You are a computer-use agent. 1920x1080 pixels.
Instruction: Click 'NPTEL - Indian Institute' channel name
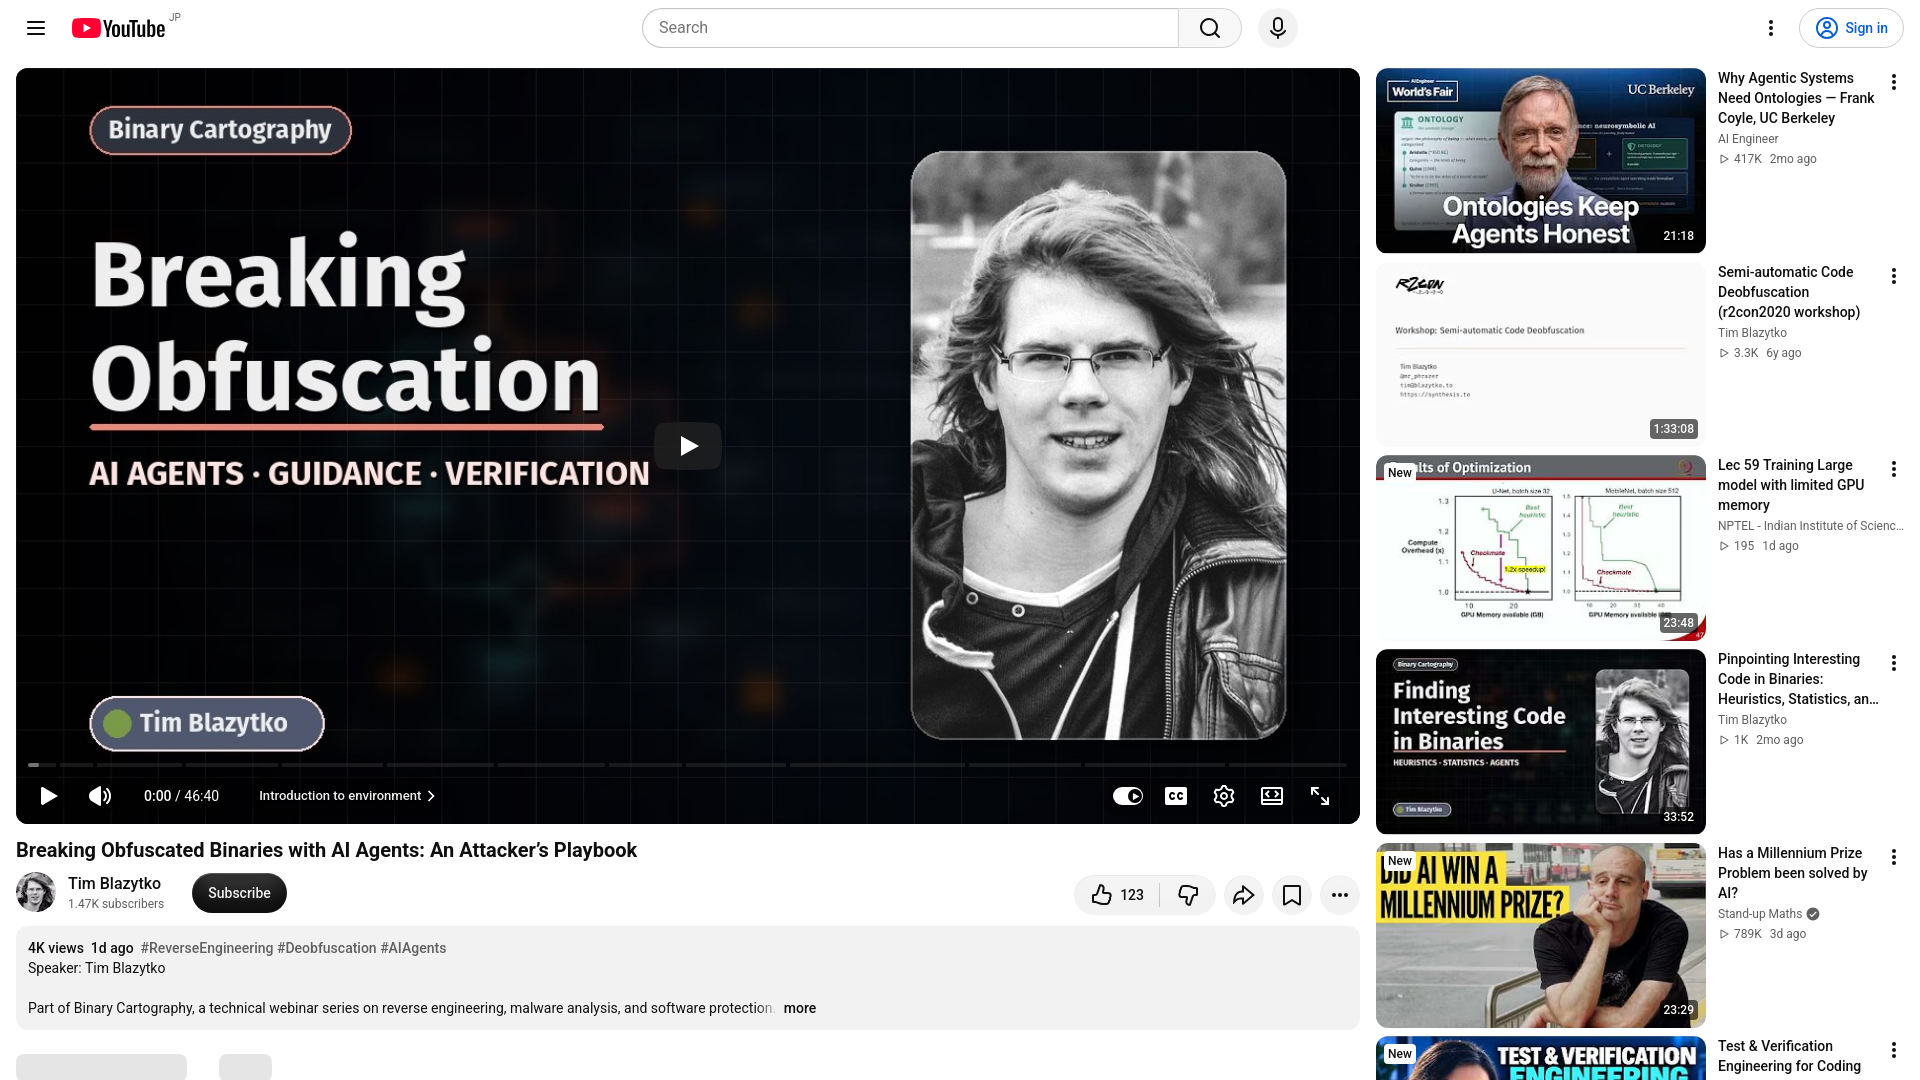pyautogui.click(x=1810, y=526)
